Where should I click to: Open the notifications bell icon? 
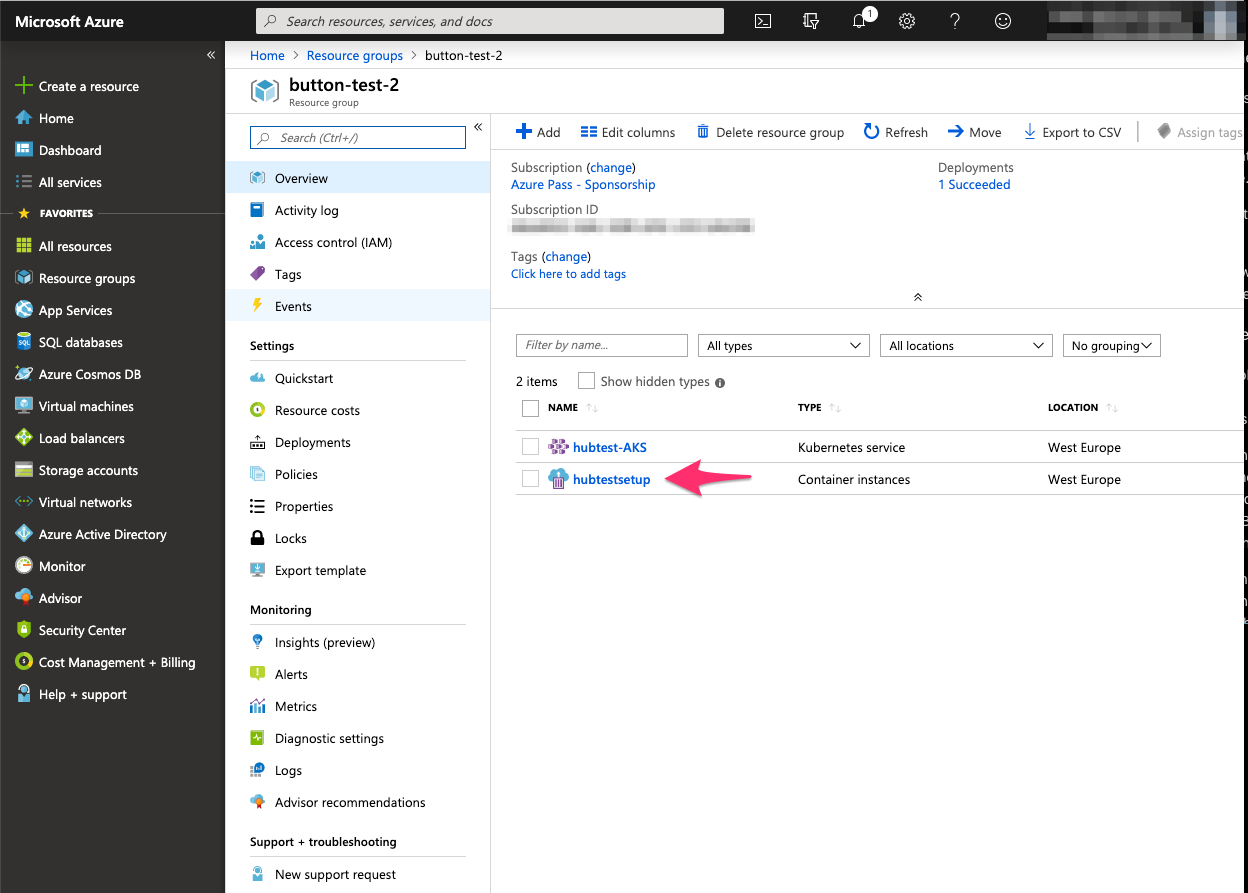click(x=860, y=21)
